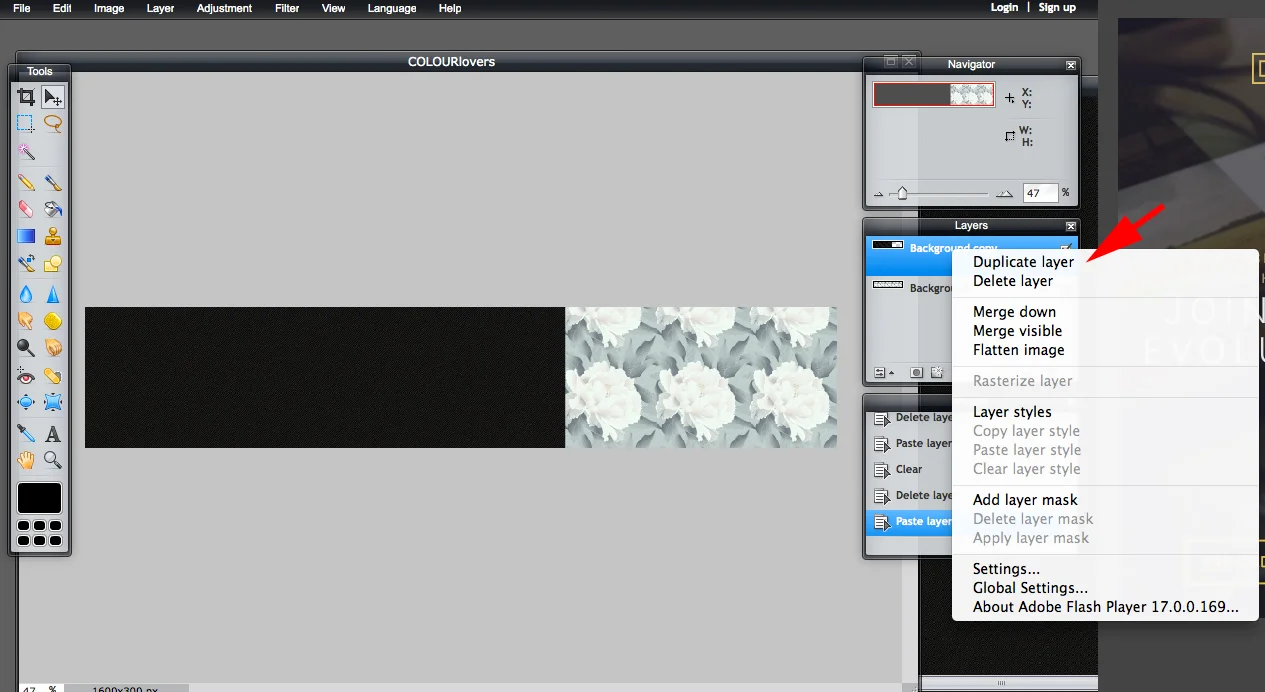This screenshot has height=692, width=1265.
Task: Click About Adobe Flash Player entry
Action: (1105, 607)
